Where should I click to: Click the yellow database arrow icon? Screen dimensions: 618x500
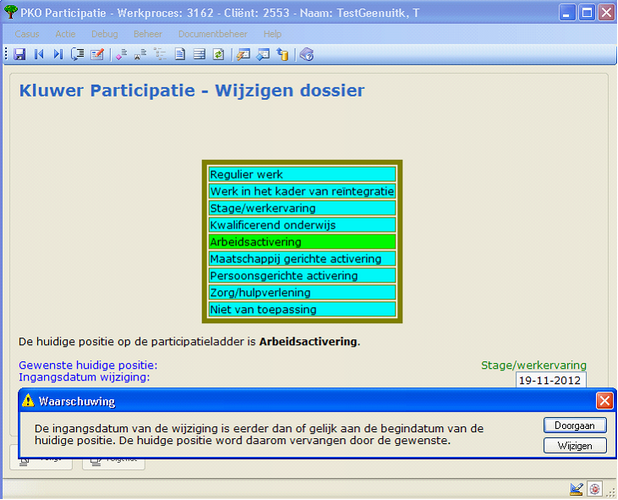tap(282, 54)
